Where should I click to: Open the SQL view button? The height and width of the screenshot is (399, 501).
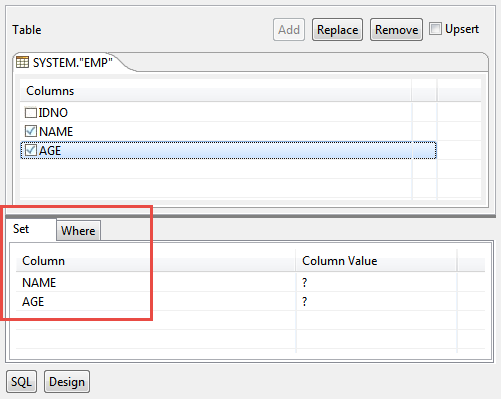tap(21, 381)
